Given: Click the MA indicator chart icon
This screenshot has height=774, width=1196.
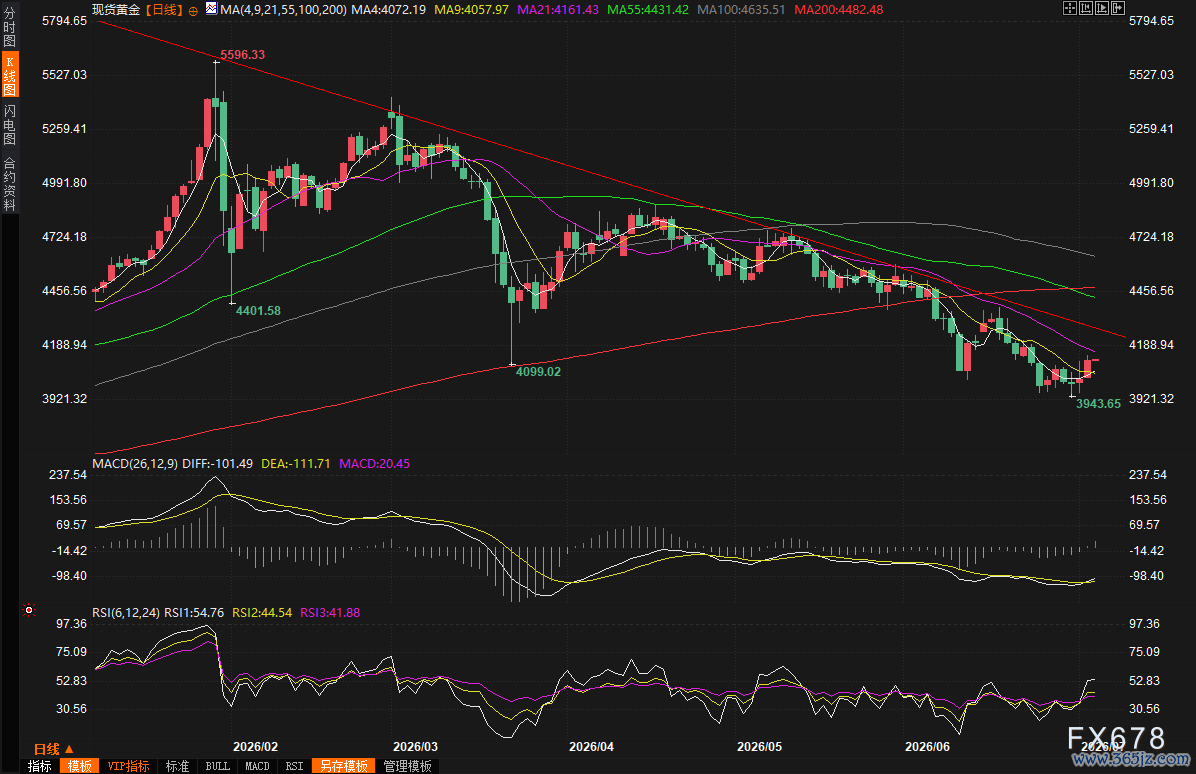Looking at the screenshot, I should pos(211,9).
